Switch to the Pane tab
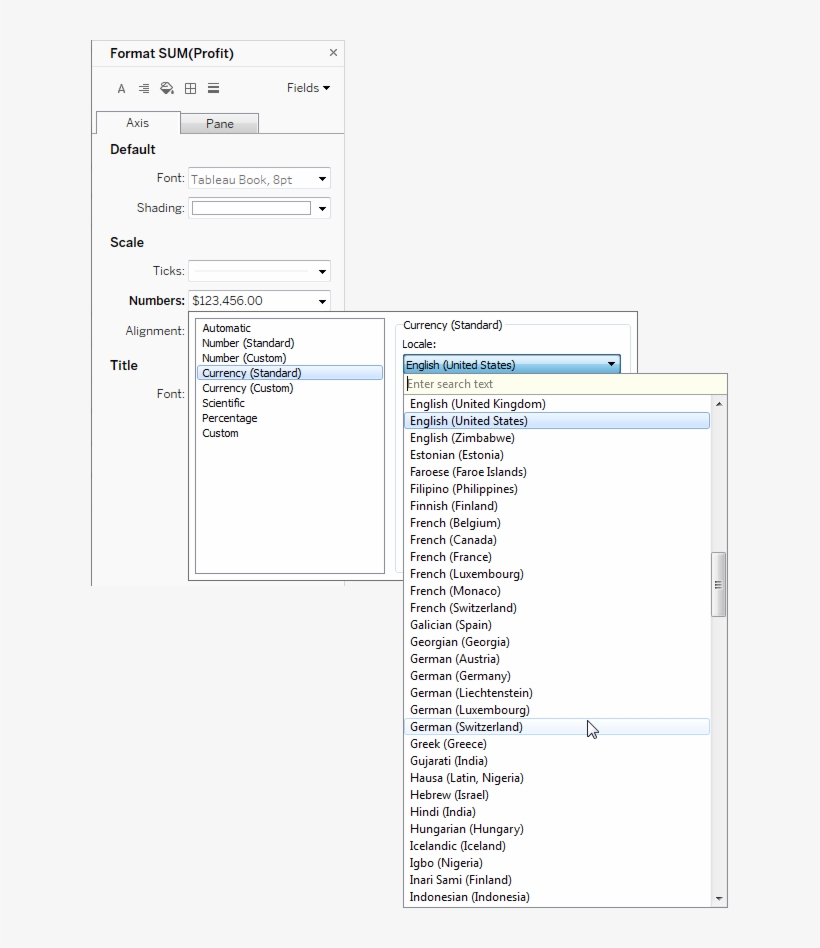 tap(220, 124)
